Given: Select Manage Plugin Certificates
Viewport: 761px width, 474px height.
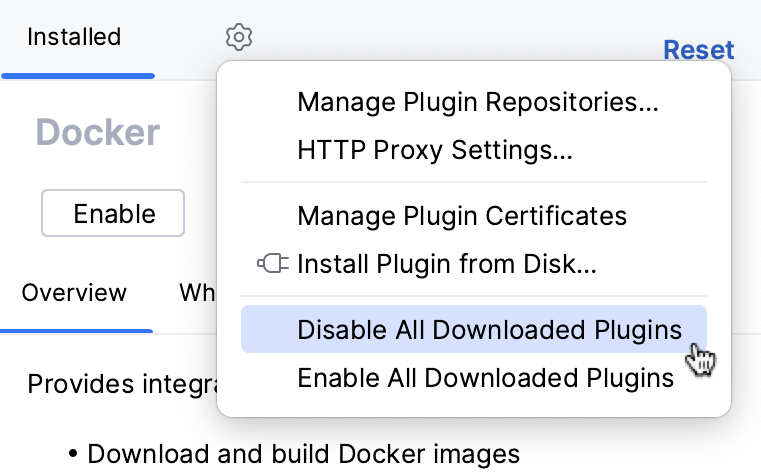Looking at the screenshot, I should [462, 215].
